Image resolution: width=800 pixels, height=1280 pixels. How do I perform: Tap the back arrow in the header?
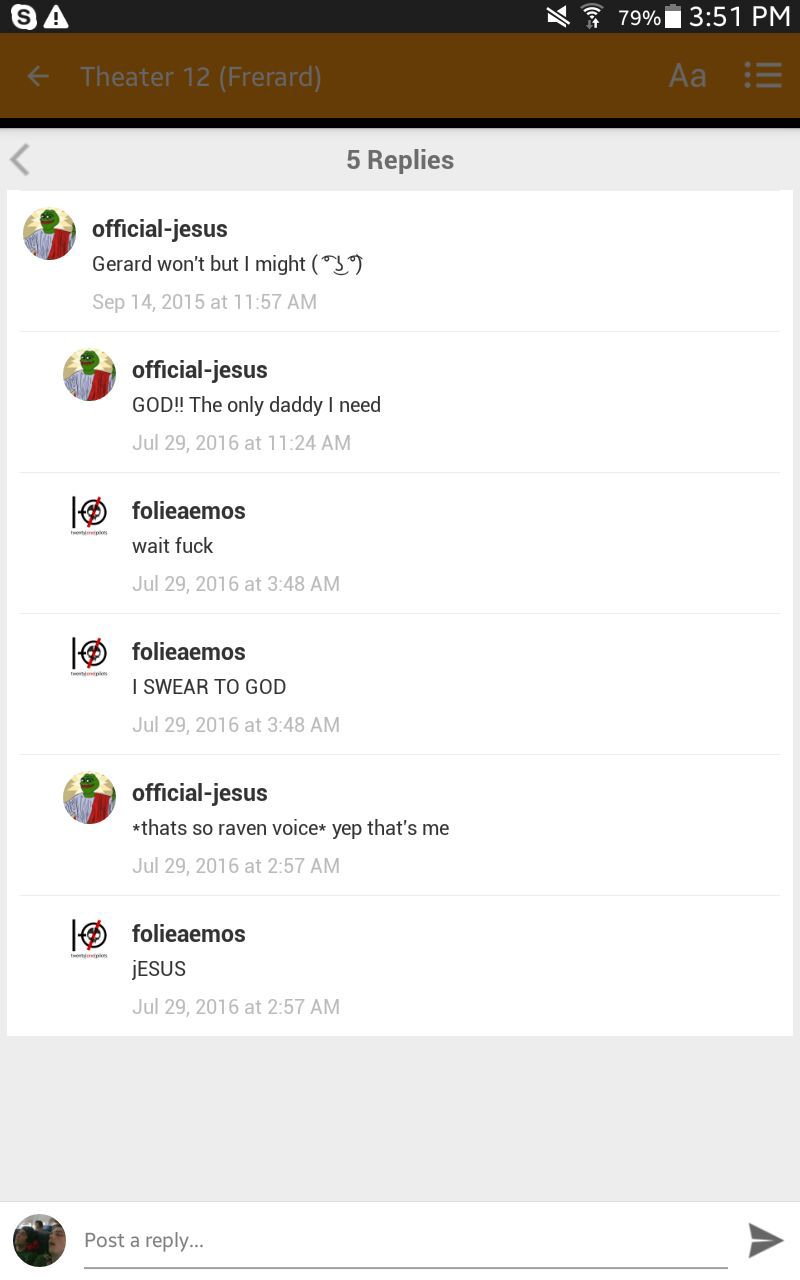(38, 76)
